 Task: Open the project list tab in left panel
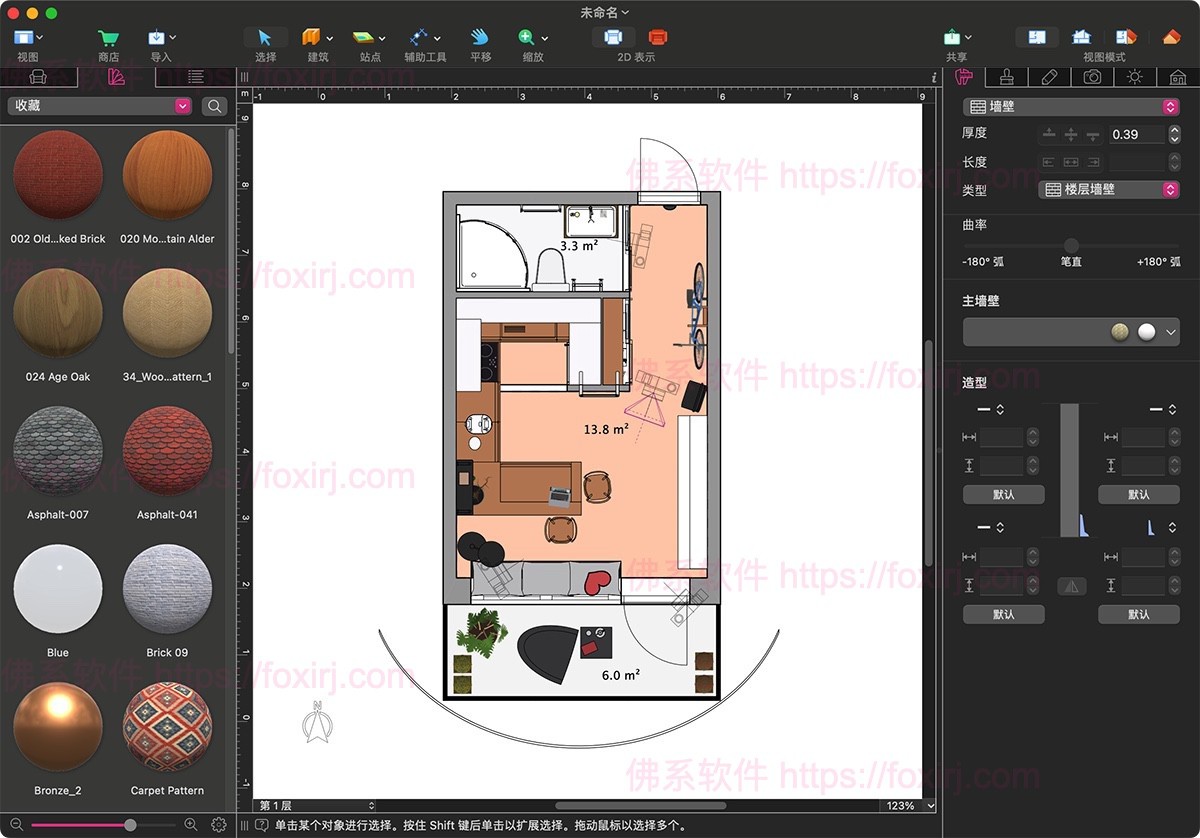196,77
